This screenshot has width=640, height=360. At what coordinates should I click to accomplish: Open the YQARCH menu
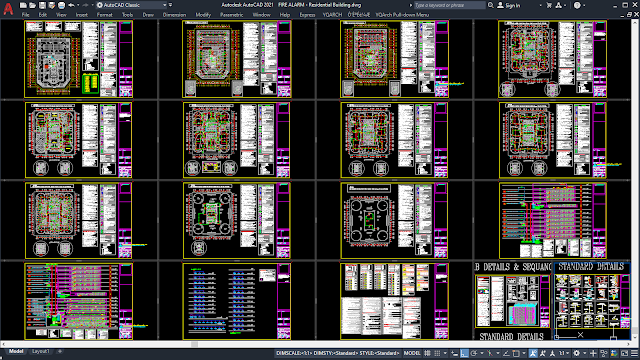(332, 15)
